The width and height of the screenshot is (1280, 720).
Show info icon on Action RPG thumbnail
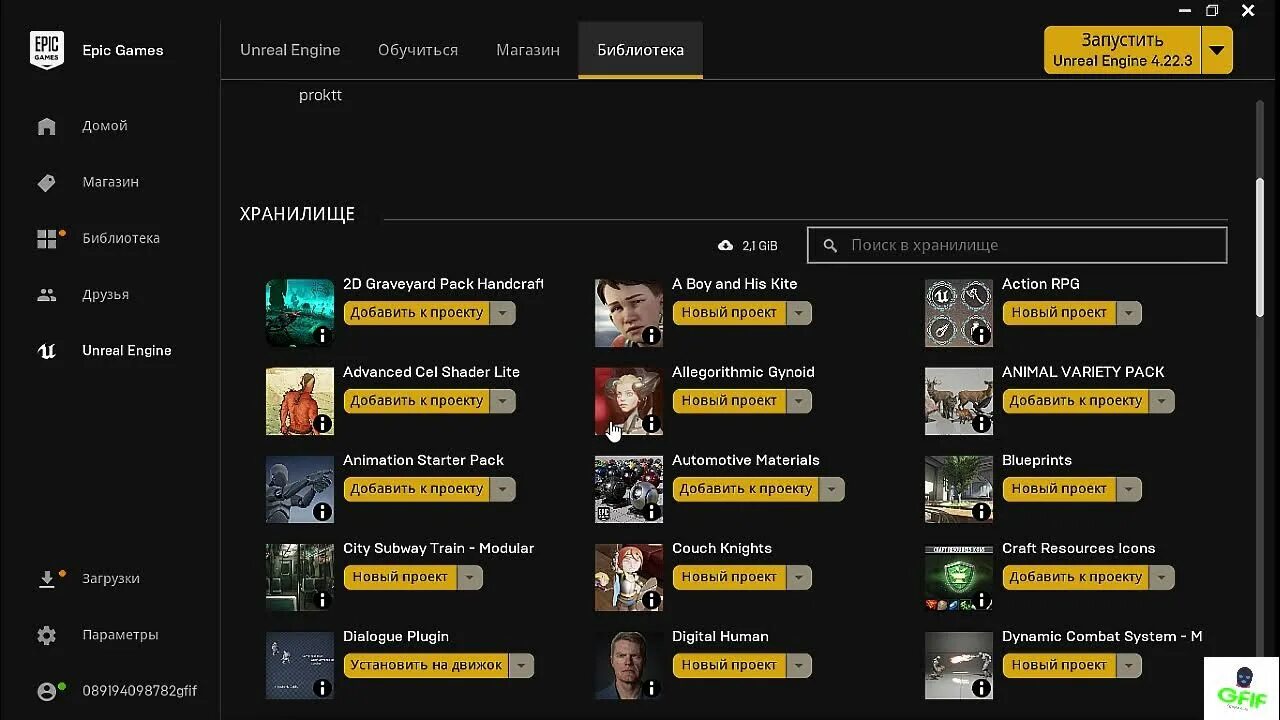pyautogui.click(x=981, y=336)
